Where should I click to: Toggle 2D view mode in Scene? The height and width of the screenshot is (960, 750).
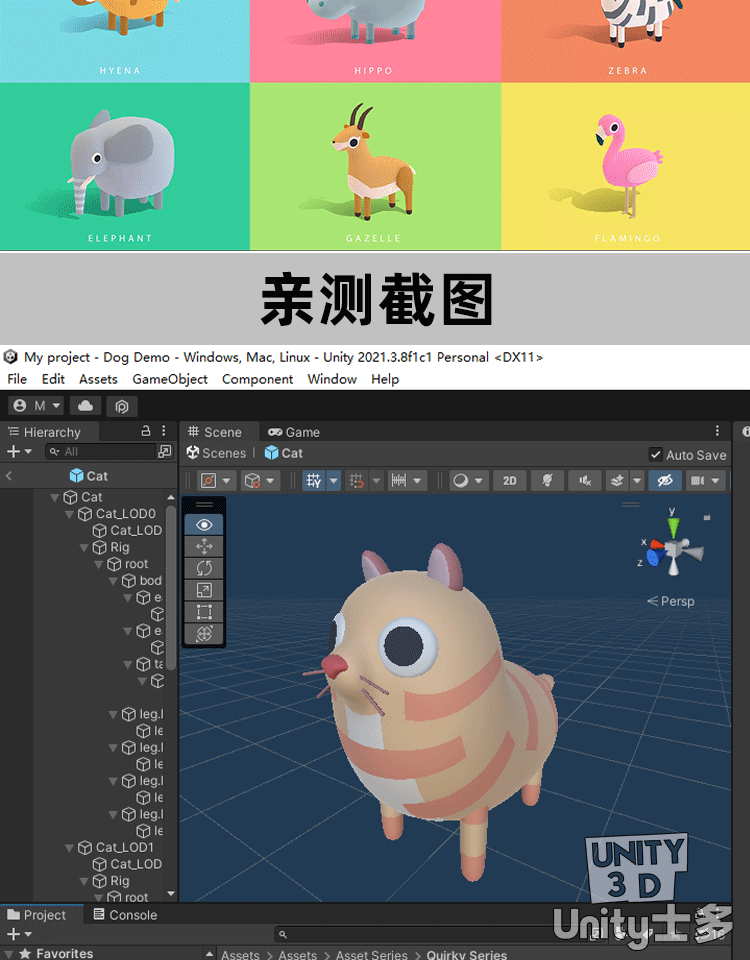tap(509, 481)
